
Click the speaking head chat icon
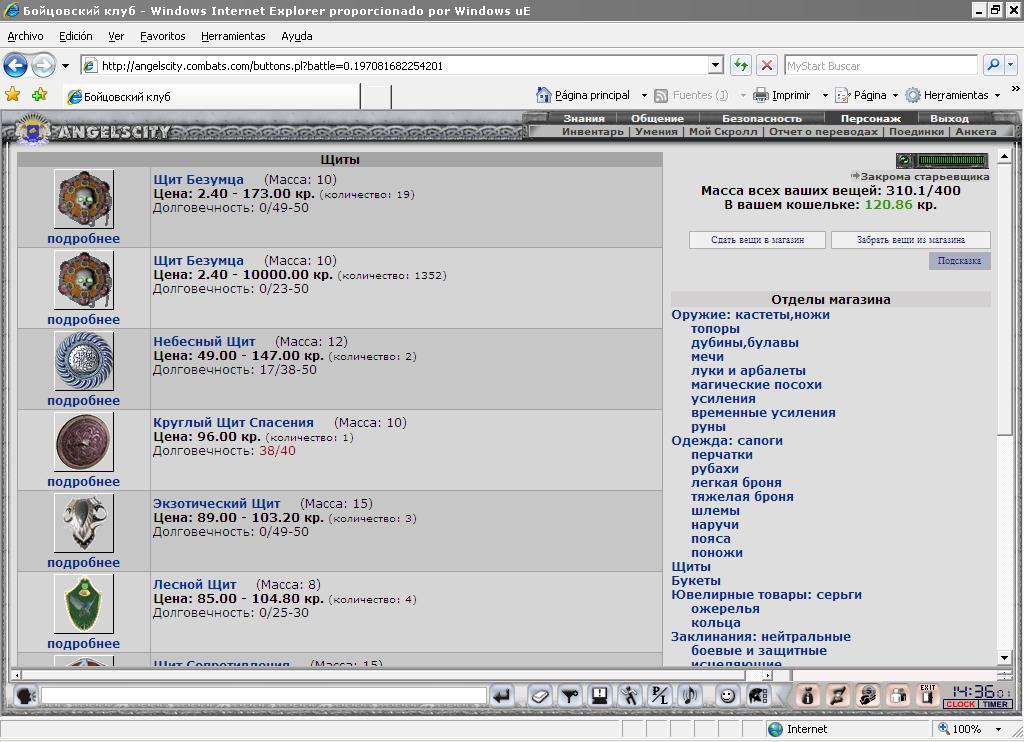click(x=26, y=696)
